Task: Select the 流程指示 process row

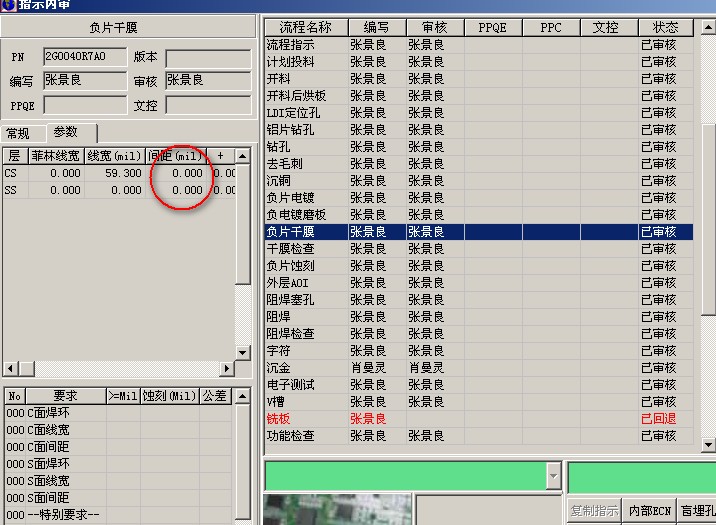Action: pos(479,45)
